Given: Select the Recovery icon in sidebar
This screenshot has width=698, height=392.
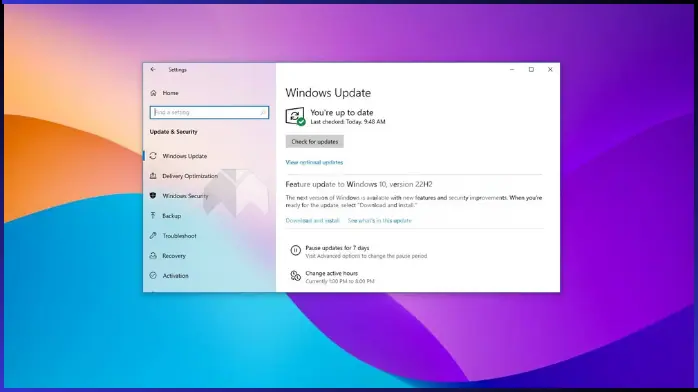Looking at the screenshot, I should (x=153, y=255).
